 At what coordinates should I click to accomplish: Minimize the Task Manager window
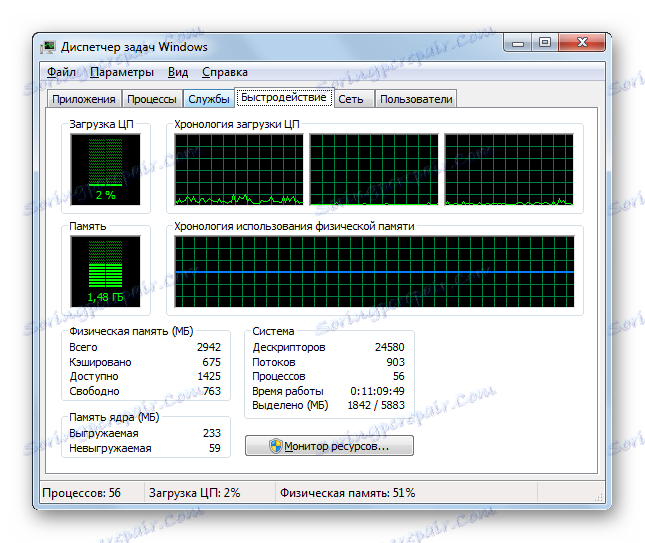pos(518,43)
